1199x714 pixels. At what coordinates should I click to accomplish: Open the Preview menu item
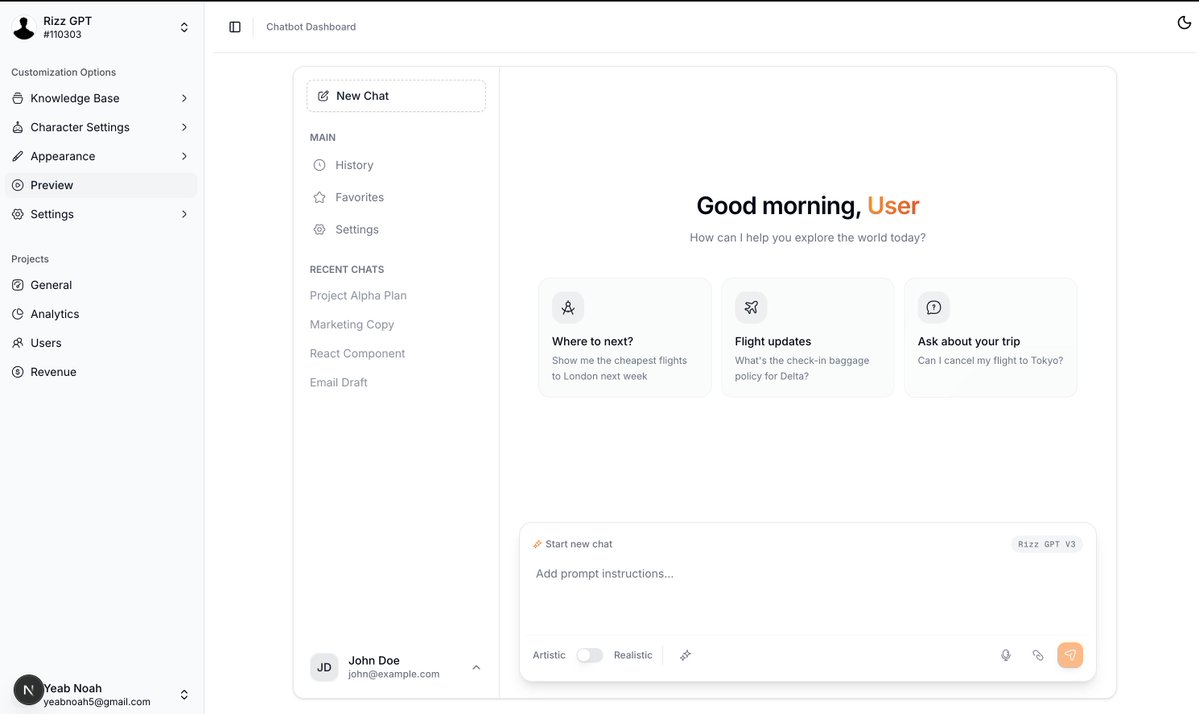coord(101,185)
